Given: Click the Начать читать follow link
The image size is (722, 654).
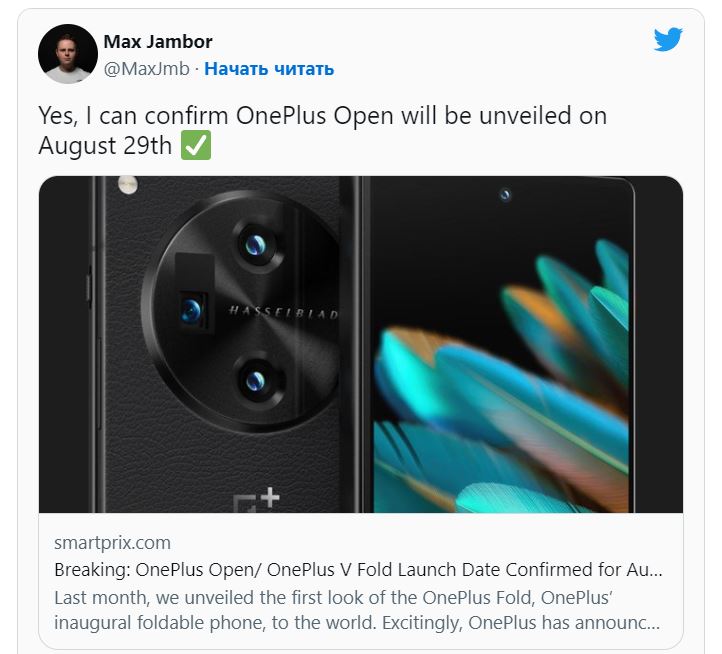Looking at the screenshot, I should coord(269,69).
